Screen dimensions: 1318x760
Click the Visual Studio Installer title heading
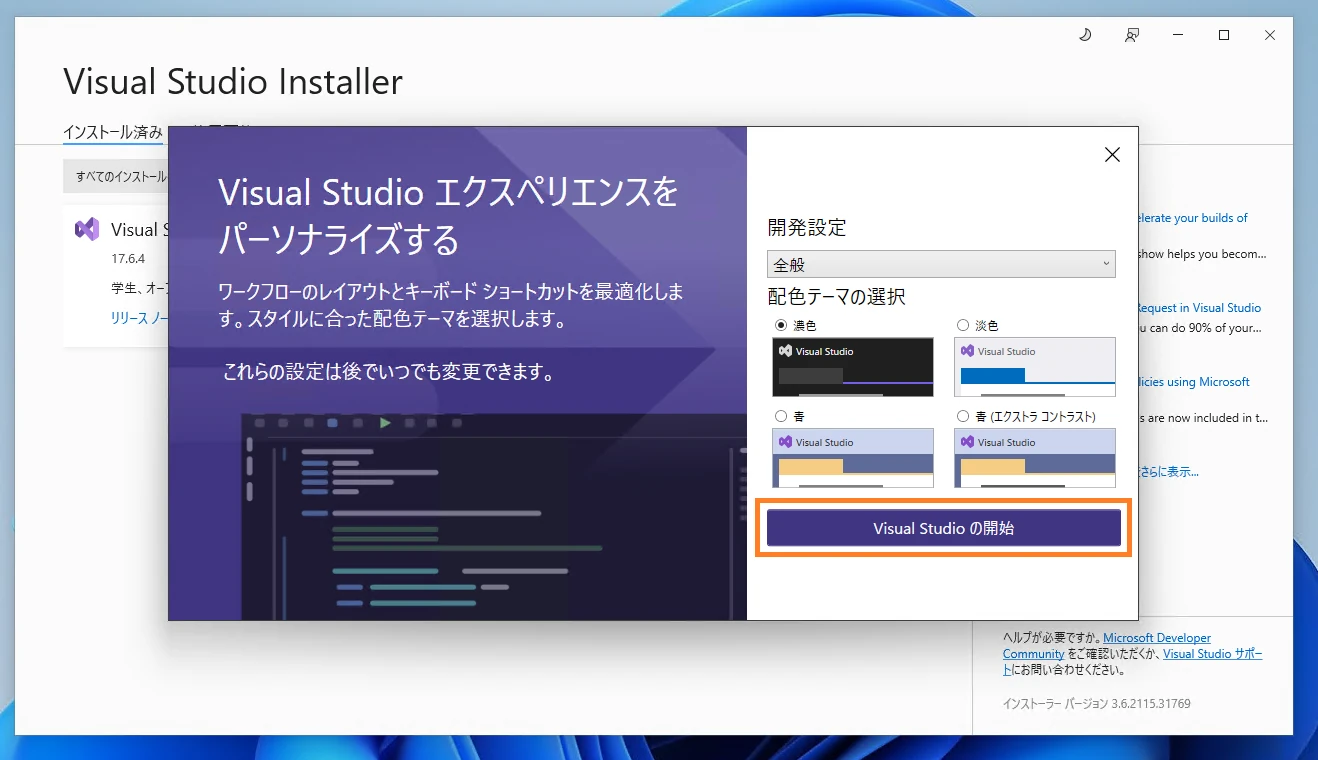click(233, 82)
